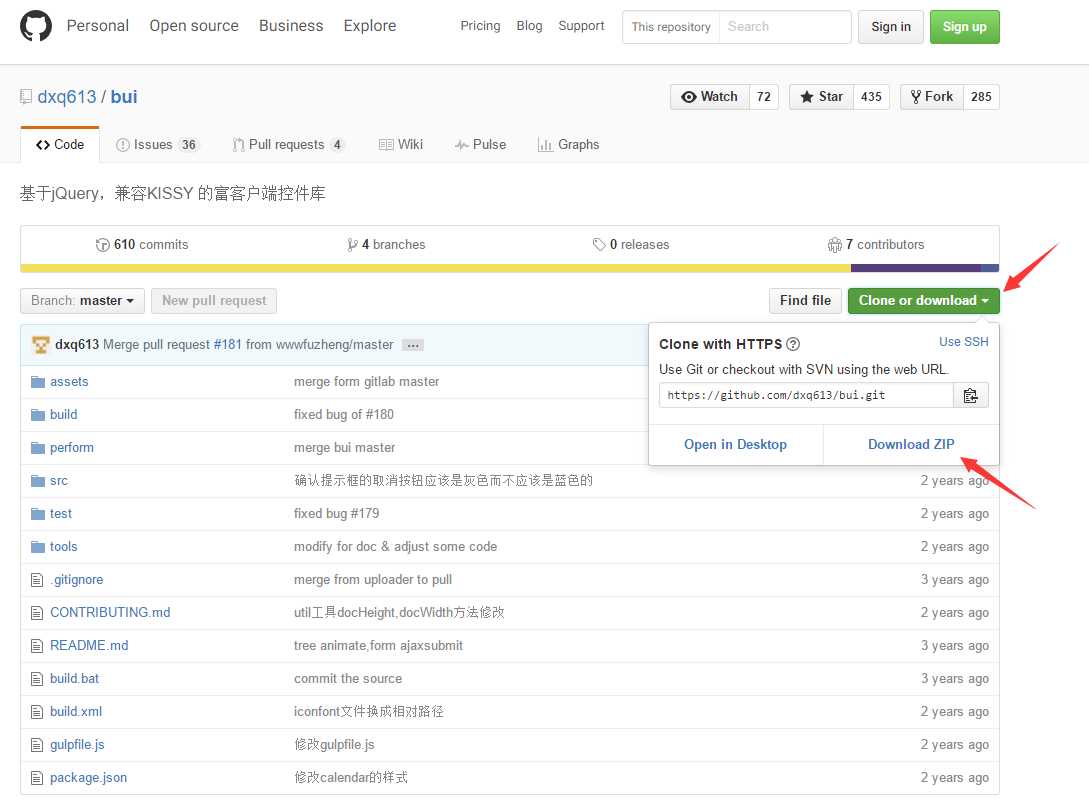The image size is (1089, 804).
Task: Click the gulpfile.js file icon
Action: coord(37,745)
